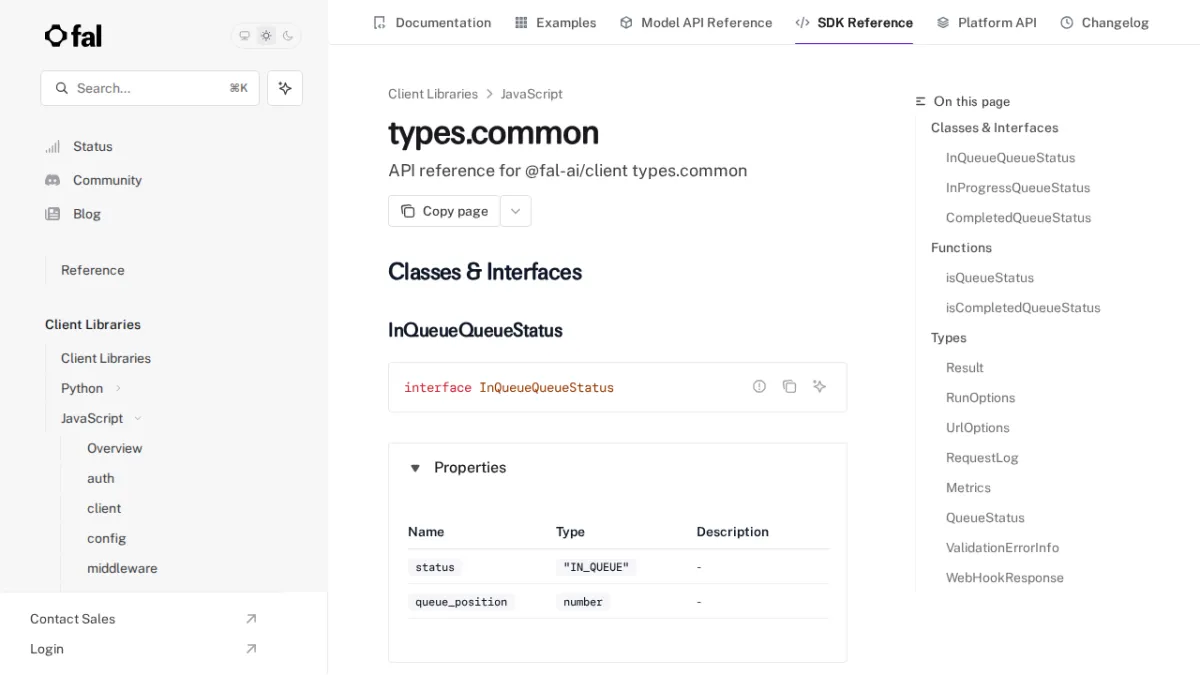
Task: Collapse the JavaScript section chevron
Action: click(138, 418)
